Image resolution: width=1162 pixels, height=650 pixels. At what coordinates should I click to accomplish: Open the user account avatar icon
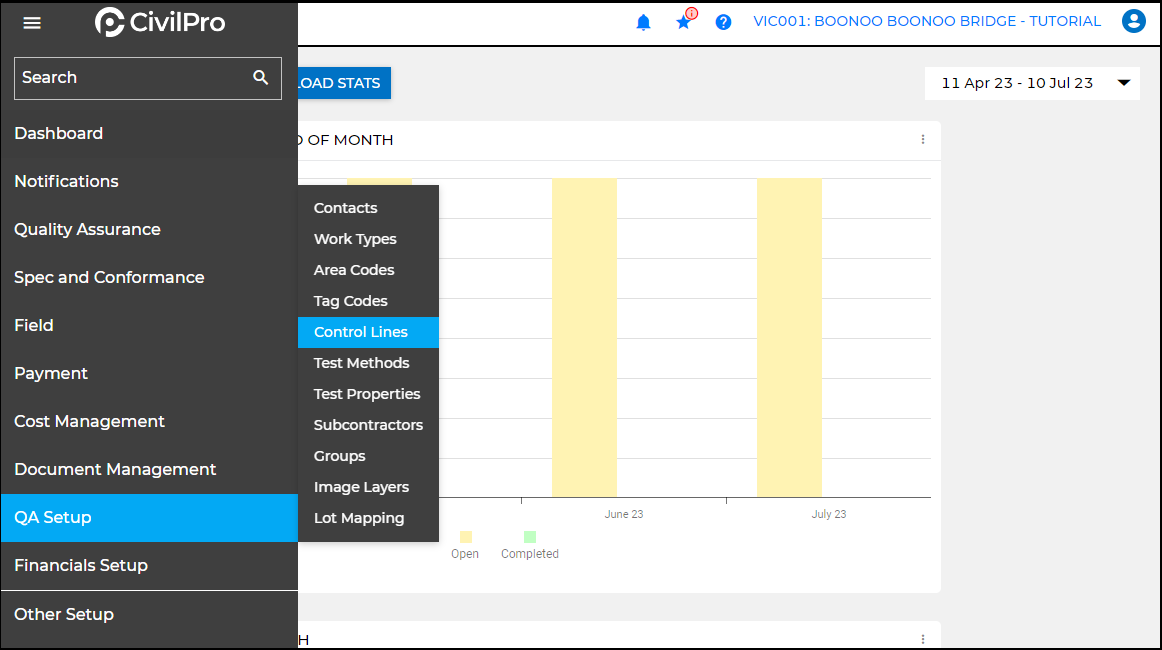1133,21
